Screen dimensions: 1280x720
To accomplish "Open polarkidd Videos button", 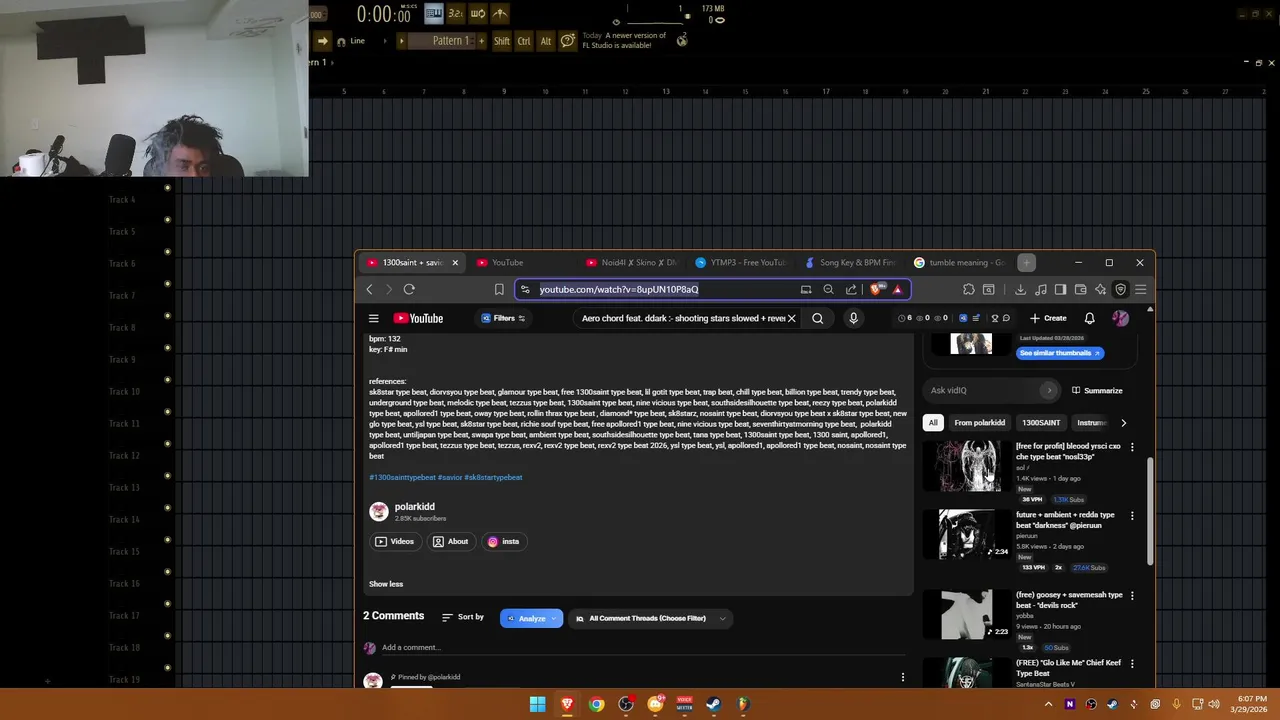I will (394, 541).
